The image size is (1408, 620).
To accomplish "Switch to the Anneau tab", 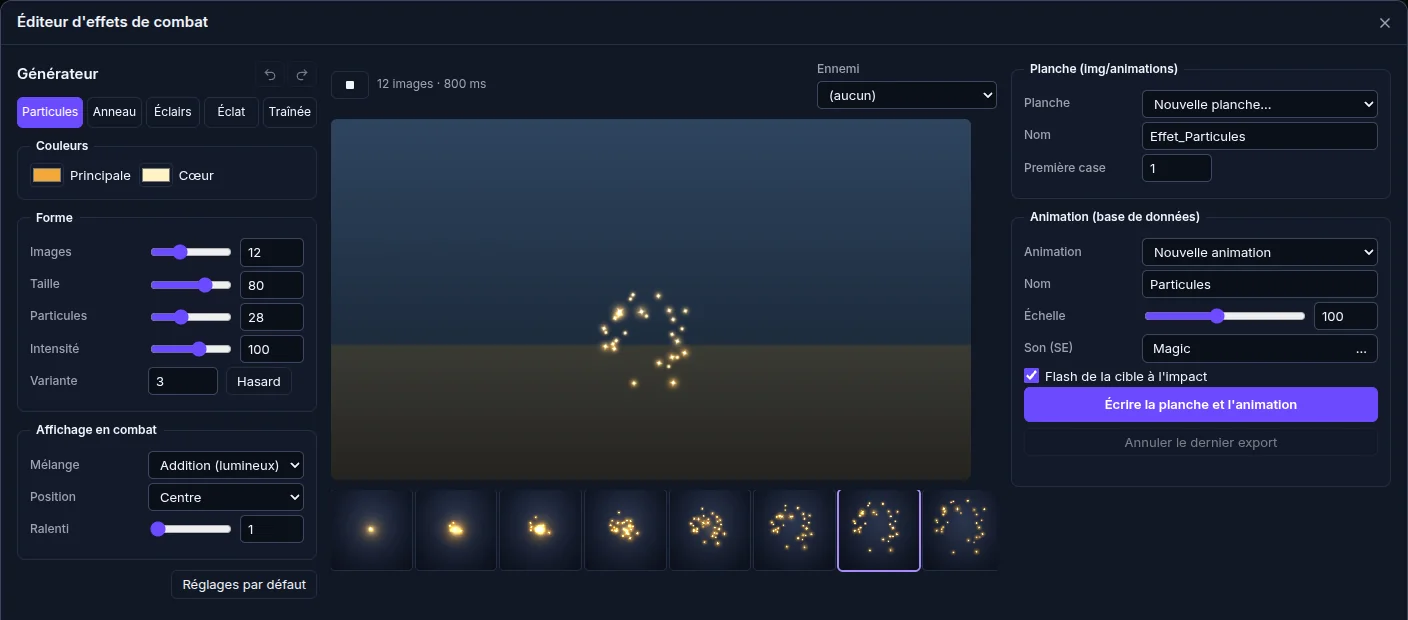I will (x=114, y=112).
